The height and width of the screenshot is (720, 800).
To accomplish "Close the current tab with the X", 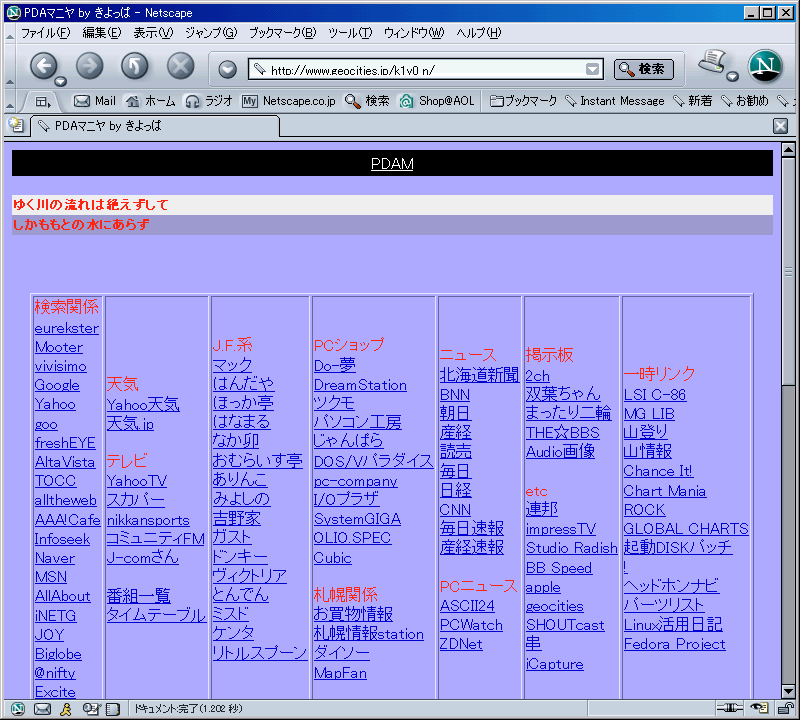I will [780, 126].
